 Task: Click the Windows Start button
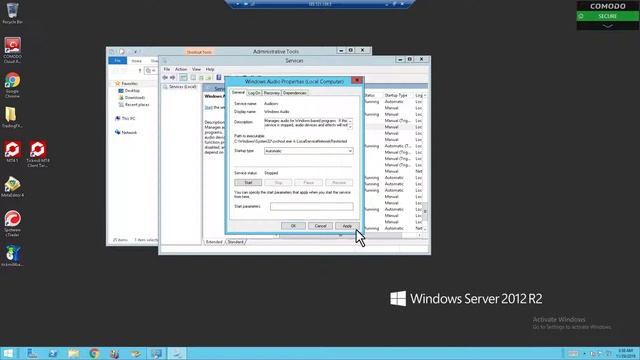point(8,353)
